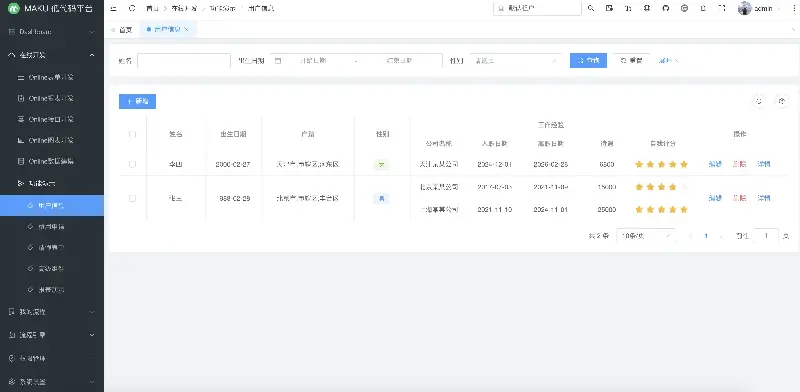The width and height of the screenshot is (800, 392).
Task: Click the 首页 breadcrumb link
Action: click(152, 8)
